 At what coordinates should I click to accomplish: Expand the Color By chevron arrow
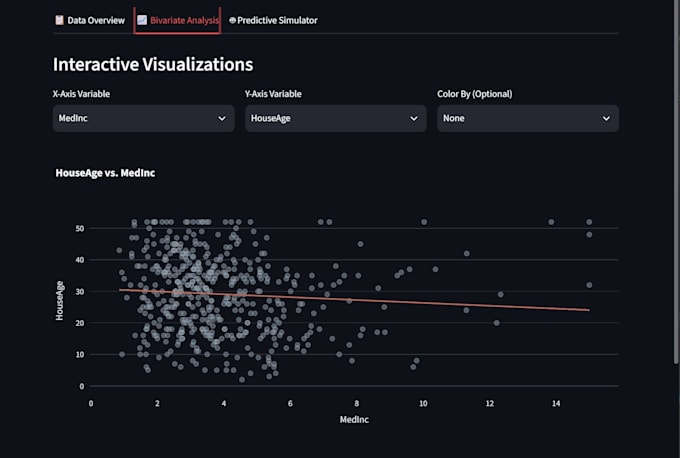coord(606,118)
